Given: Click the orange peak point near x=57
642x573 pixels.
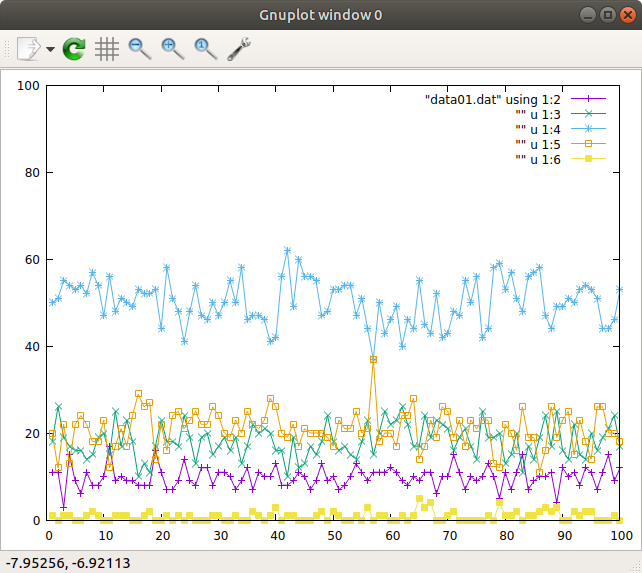Looking at the screenshot, I should (x=373, y=360).
